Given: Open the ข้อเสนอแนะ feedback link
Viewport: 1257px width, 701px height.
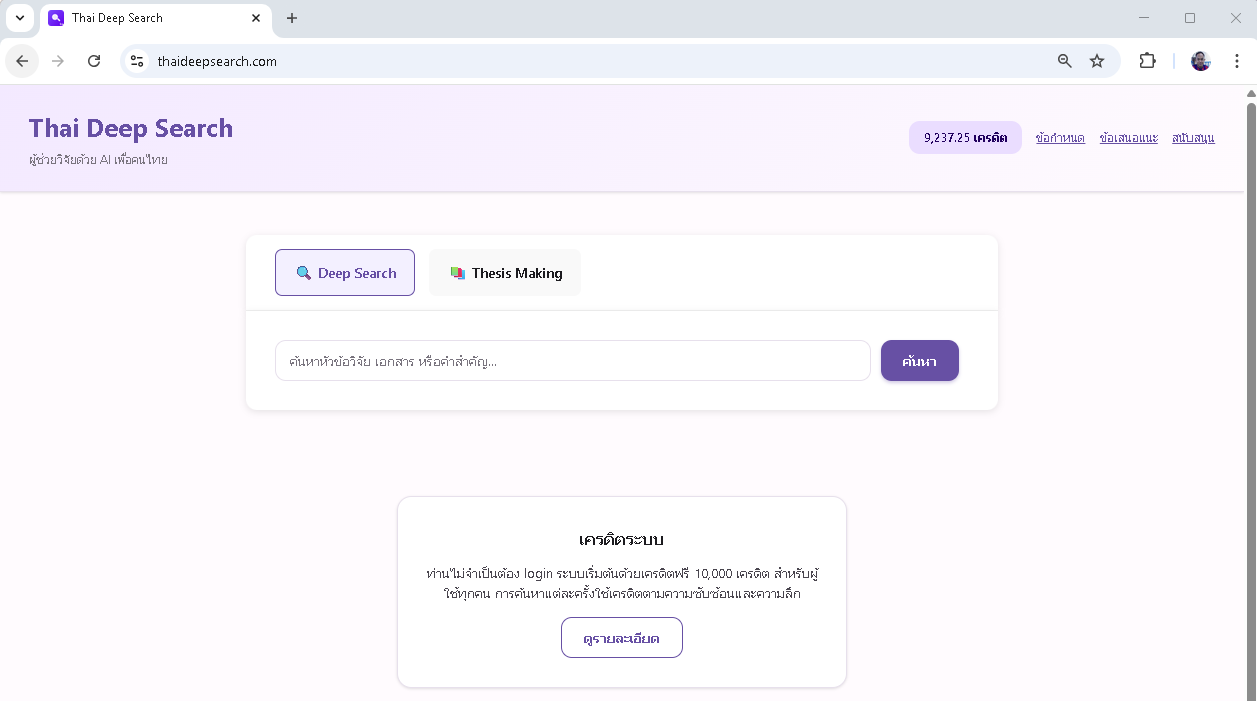Looking at the screenshot, I should (1128, 138).
